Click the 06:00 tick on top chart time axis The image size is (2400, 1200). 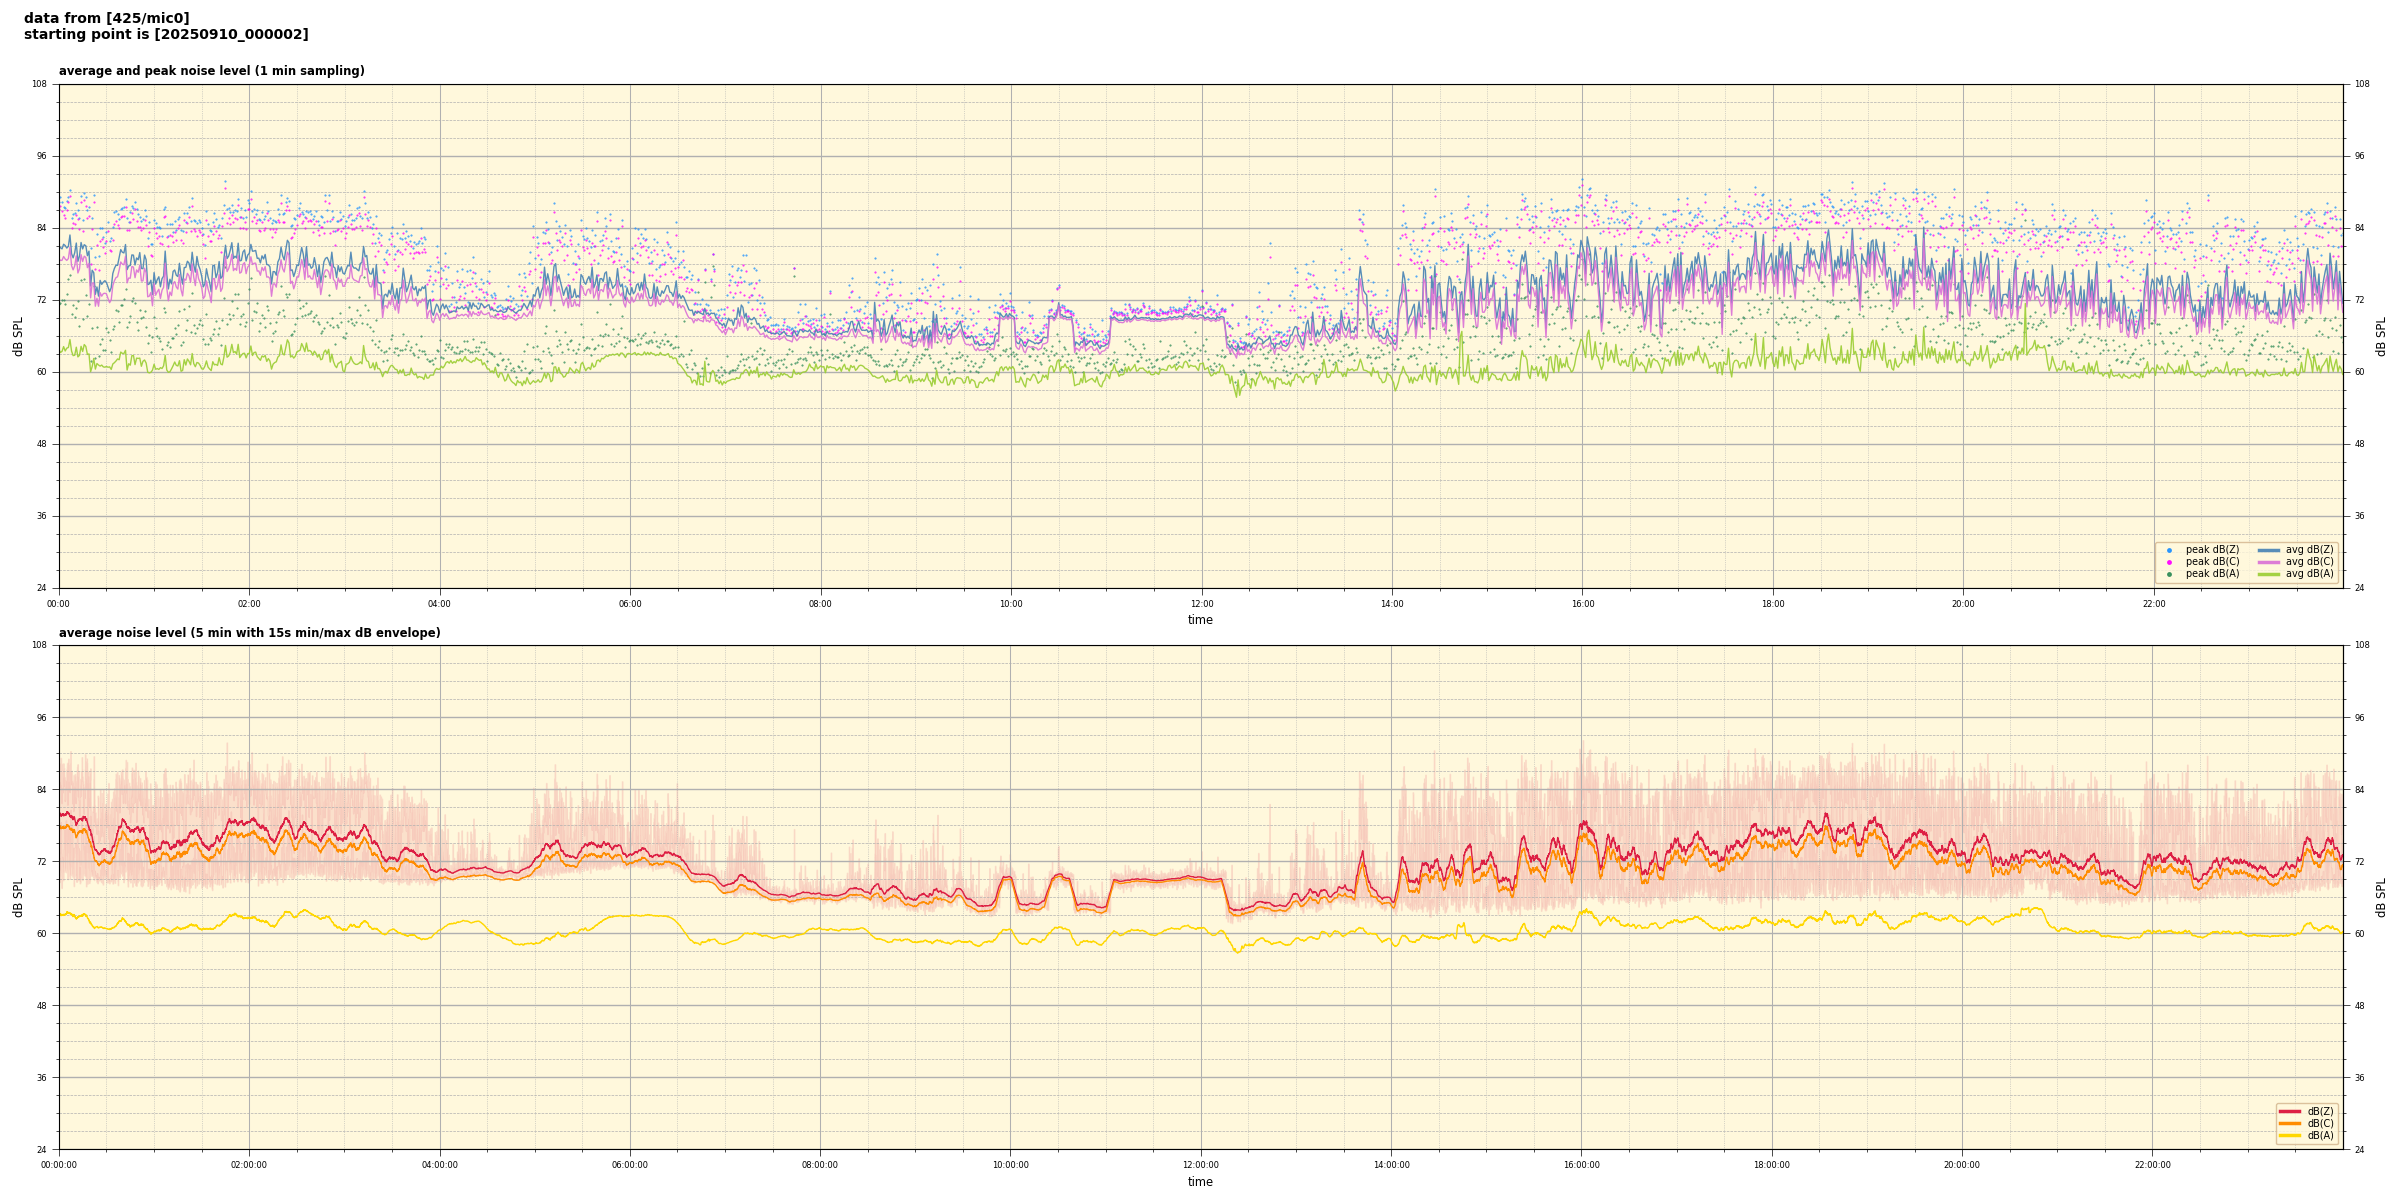tap(630, 604)
